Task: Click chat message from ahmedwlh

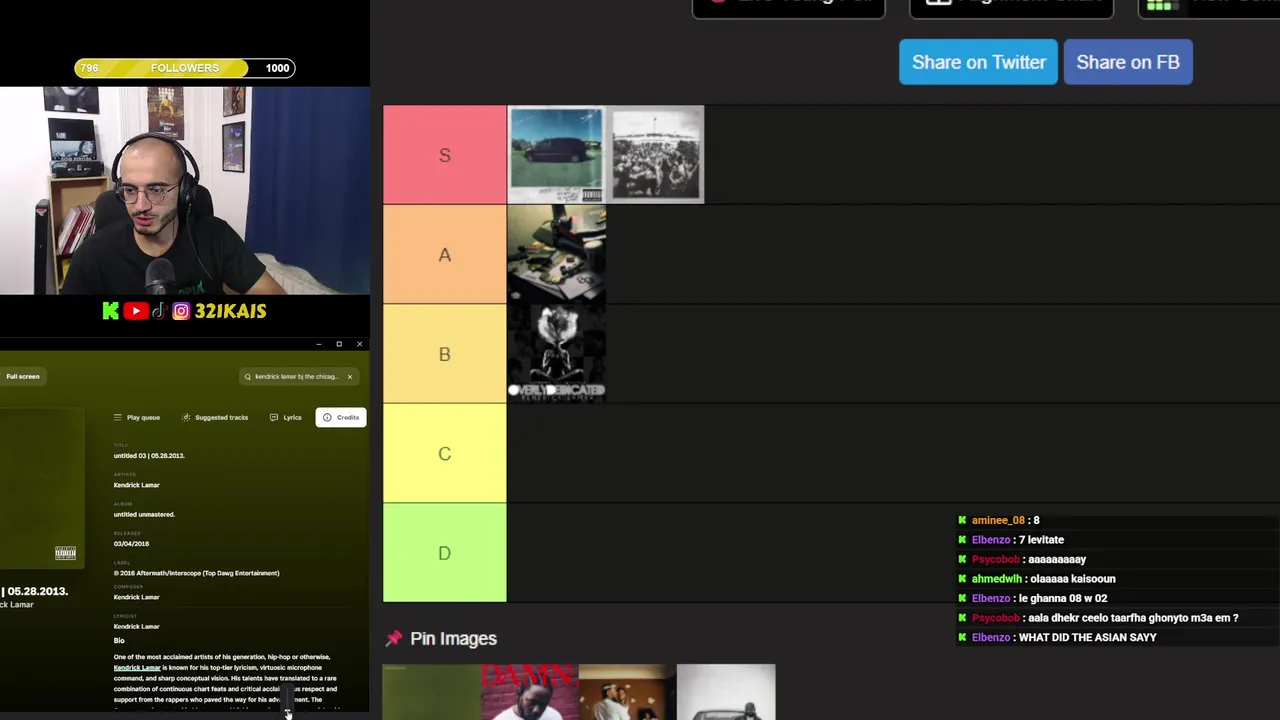Action: tap(1036, 579)
